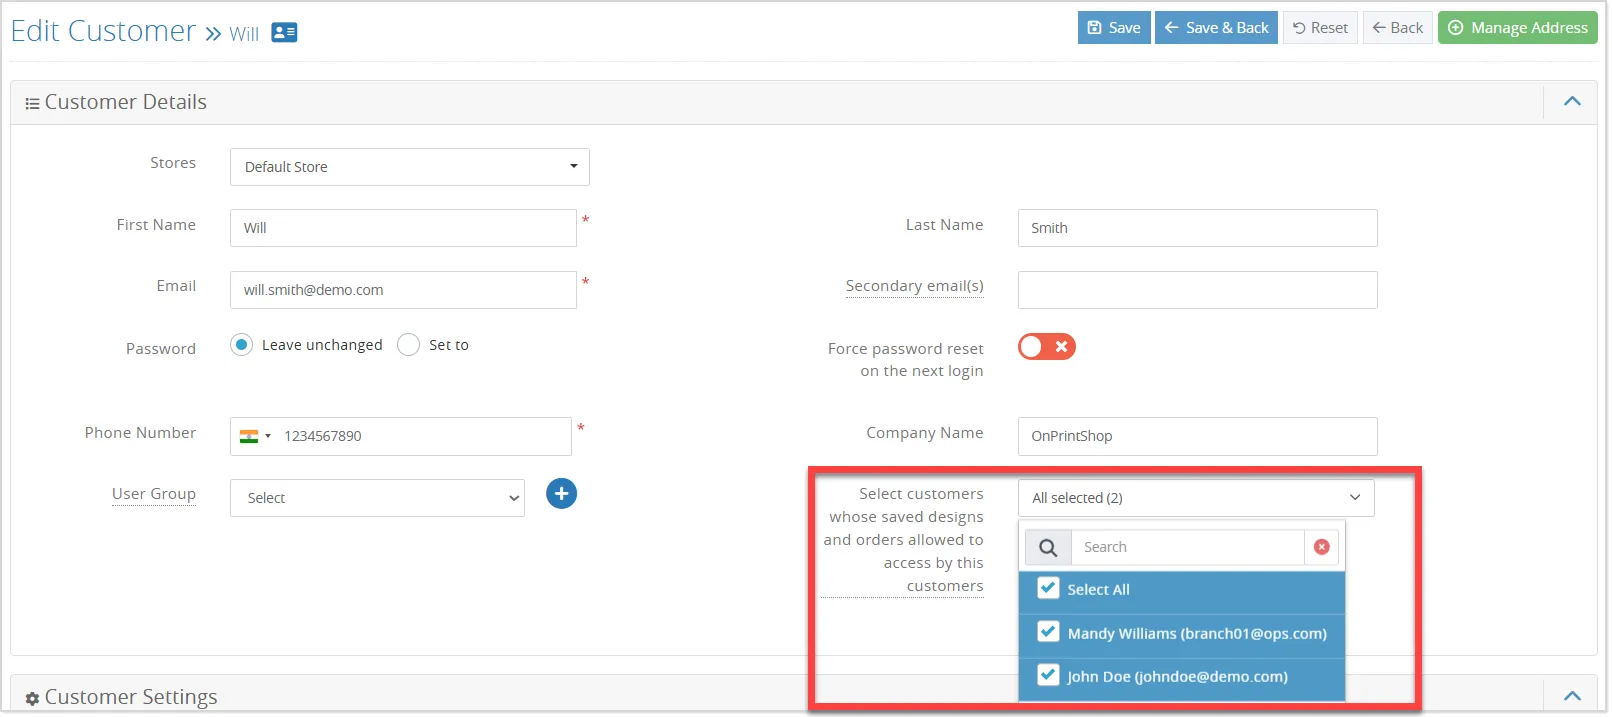Collapse the Customer Settings panel chevron
Image resolution: width=1612 pixels, height=717 pixels.
pos(1572,696)
